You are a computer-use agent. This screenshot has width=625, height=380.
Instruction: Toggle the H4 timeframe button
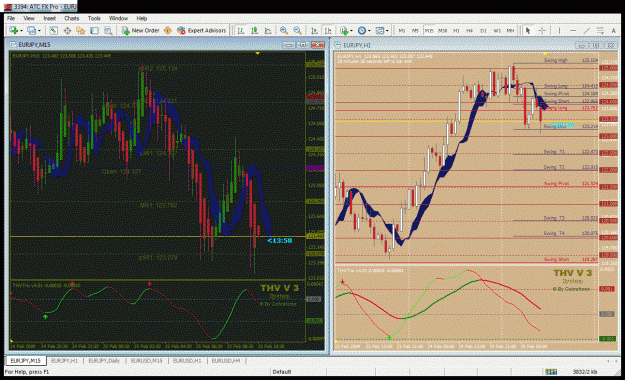tap(470, 30)
